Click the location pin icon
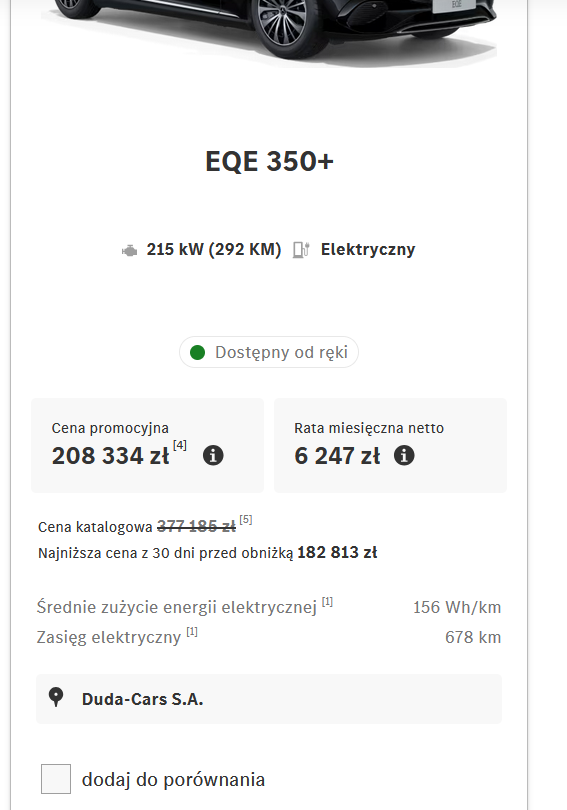This screenshot has width=567, height=810. [x=56, y=697]
